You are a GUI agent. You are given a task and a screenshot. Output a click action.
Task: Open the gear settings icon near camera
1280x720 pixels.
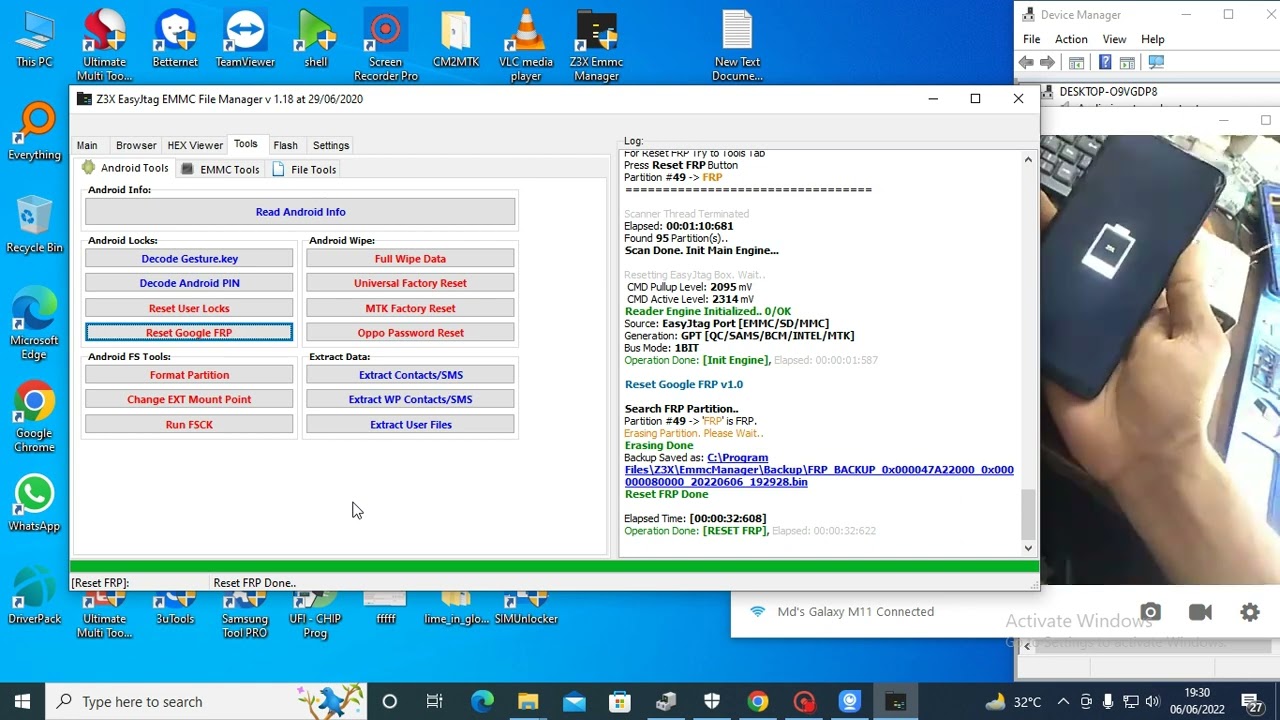tap(1250, 612)
